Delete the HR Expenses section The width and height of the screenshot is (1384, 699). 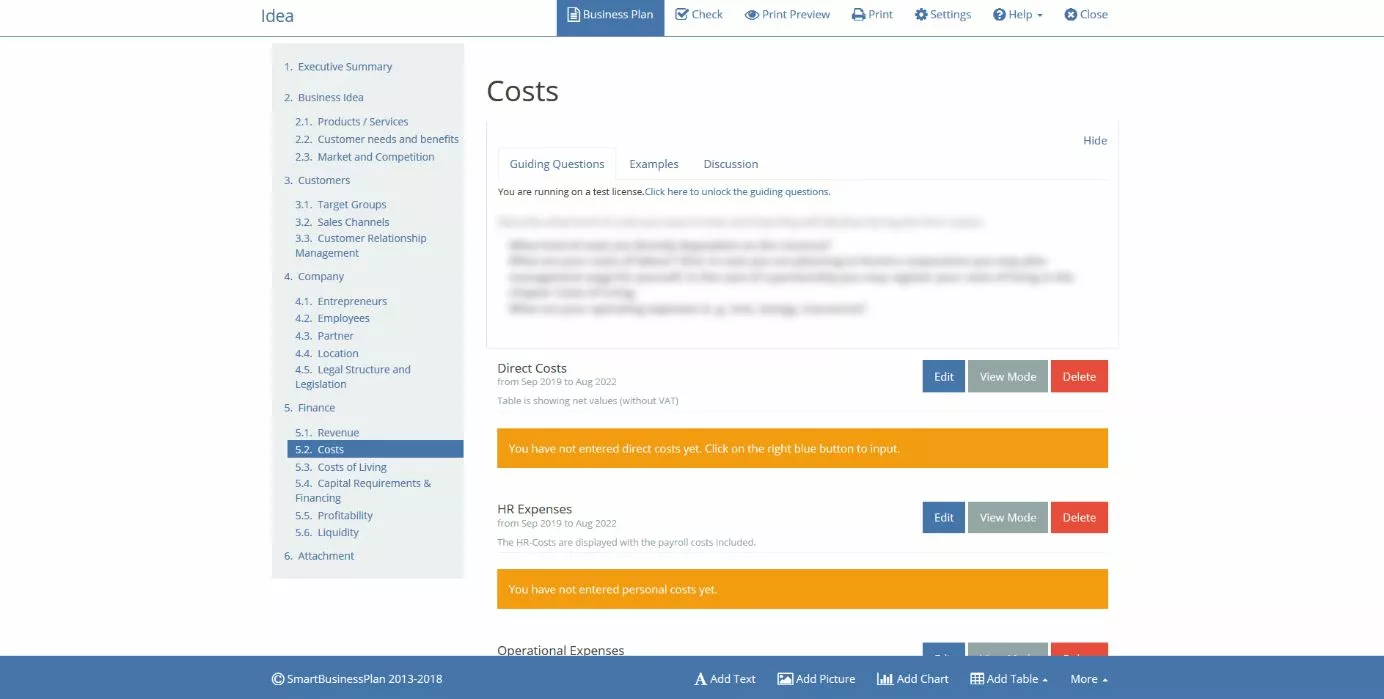pyautogui.click(x=1079, y=517)
